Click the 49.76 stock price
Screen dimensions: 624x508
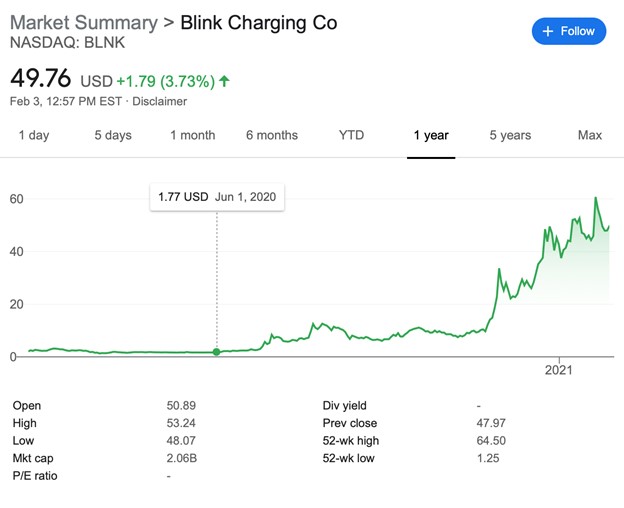41,78
